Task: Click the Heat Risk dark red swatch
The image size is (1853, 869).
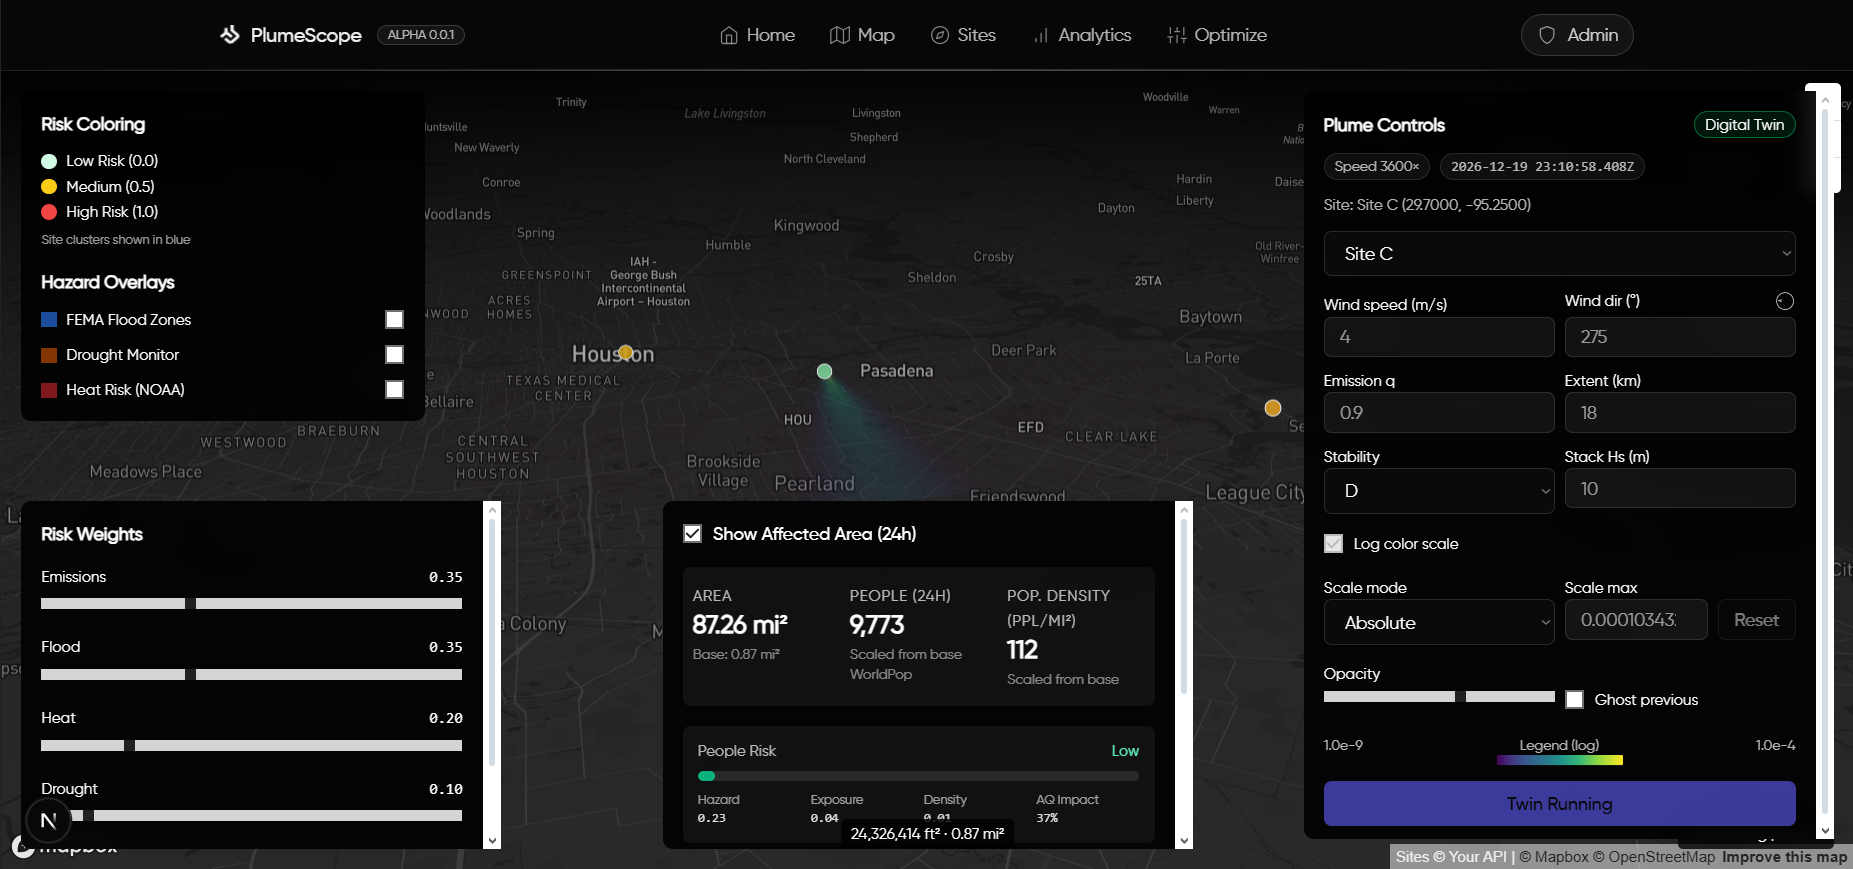Action: [49, 390]
